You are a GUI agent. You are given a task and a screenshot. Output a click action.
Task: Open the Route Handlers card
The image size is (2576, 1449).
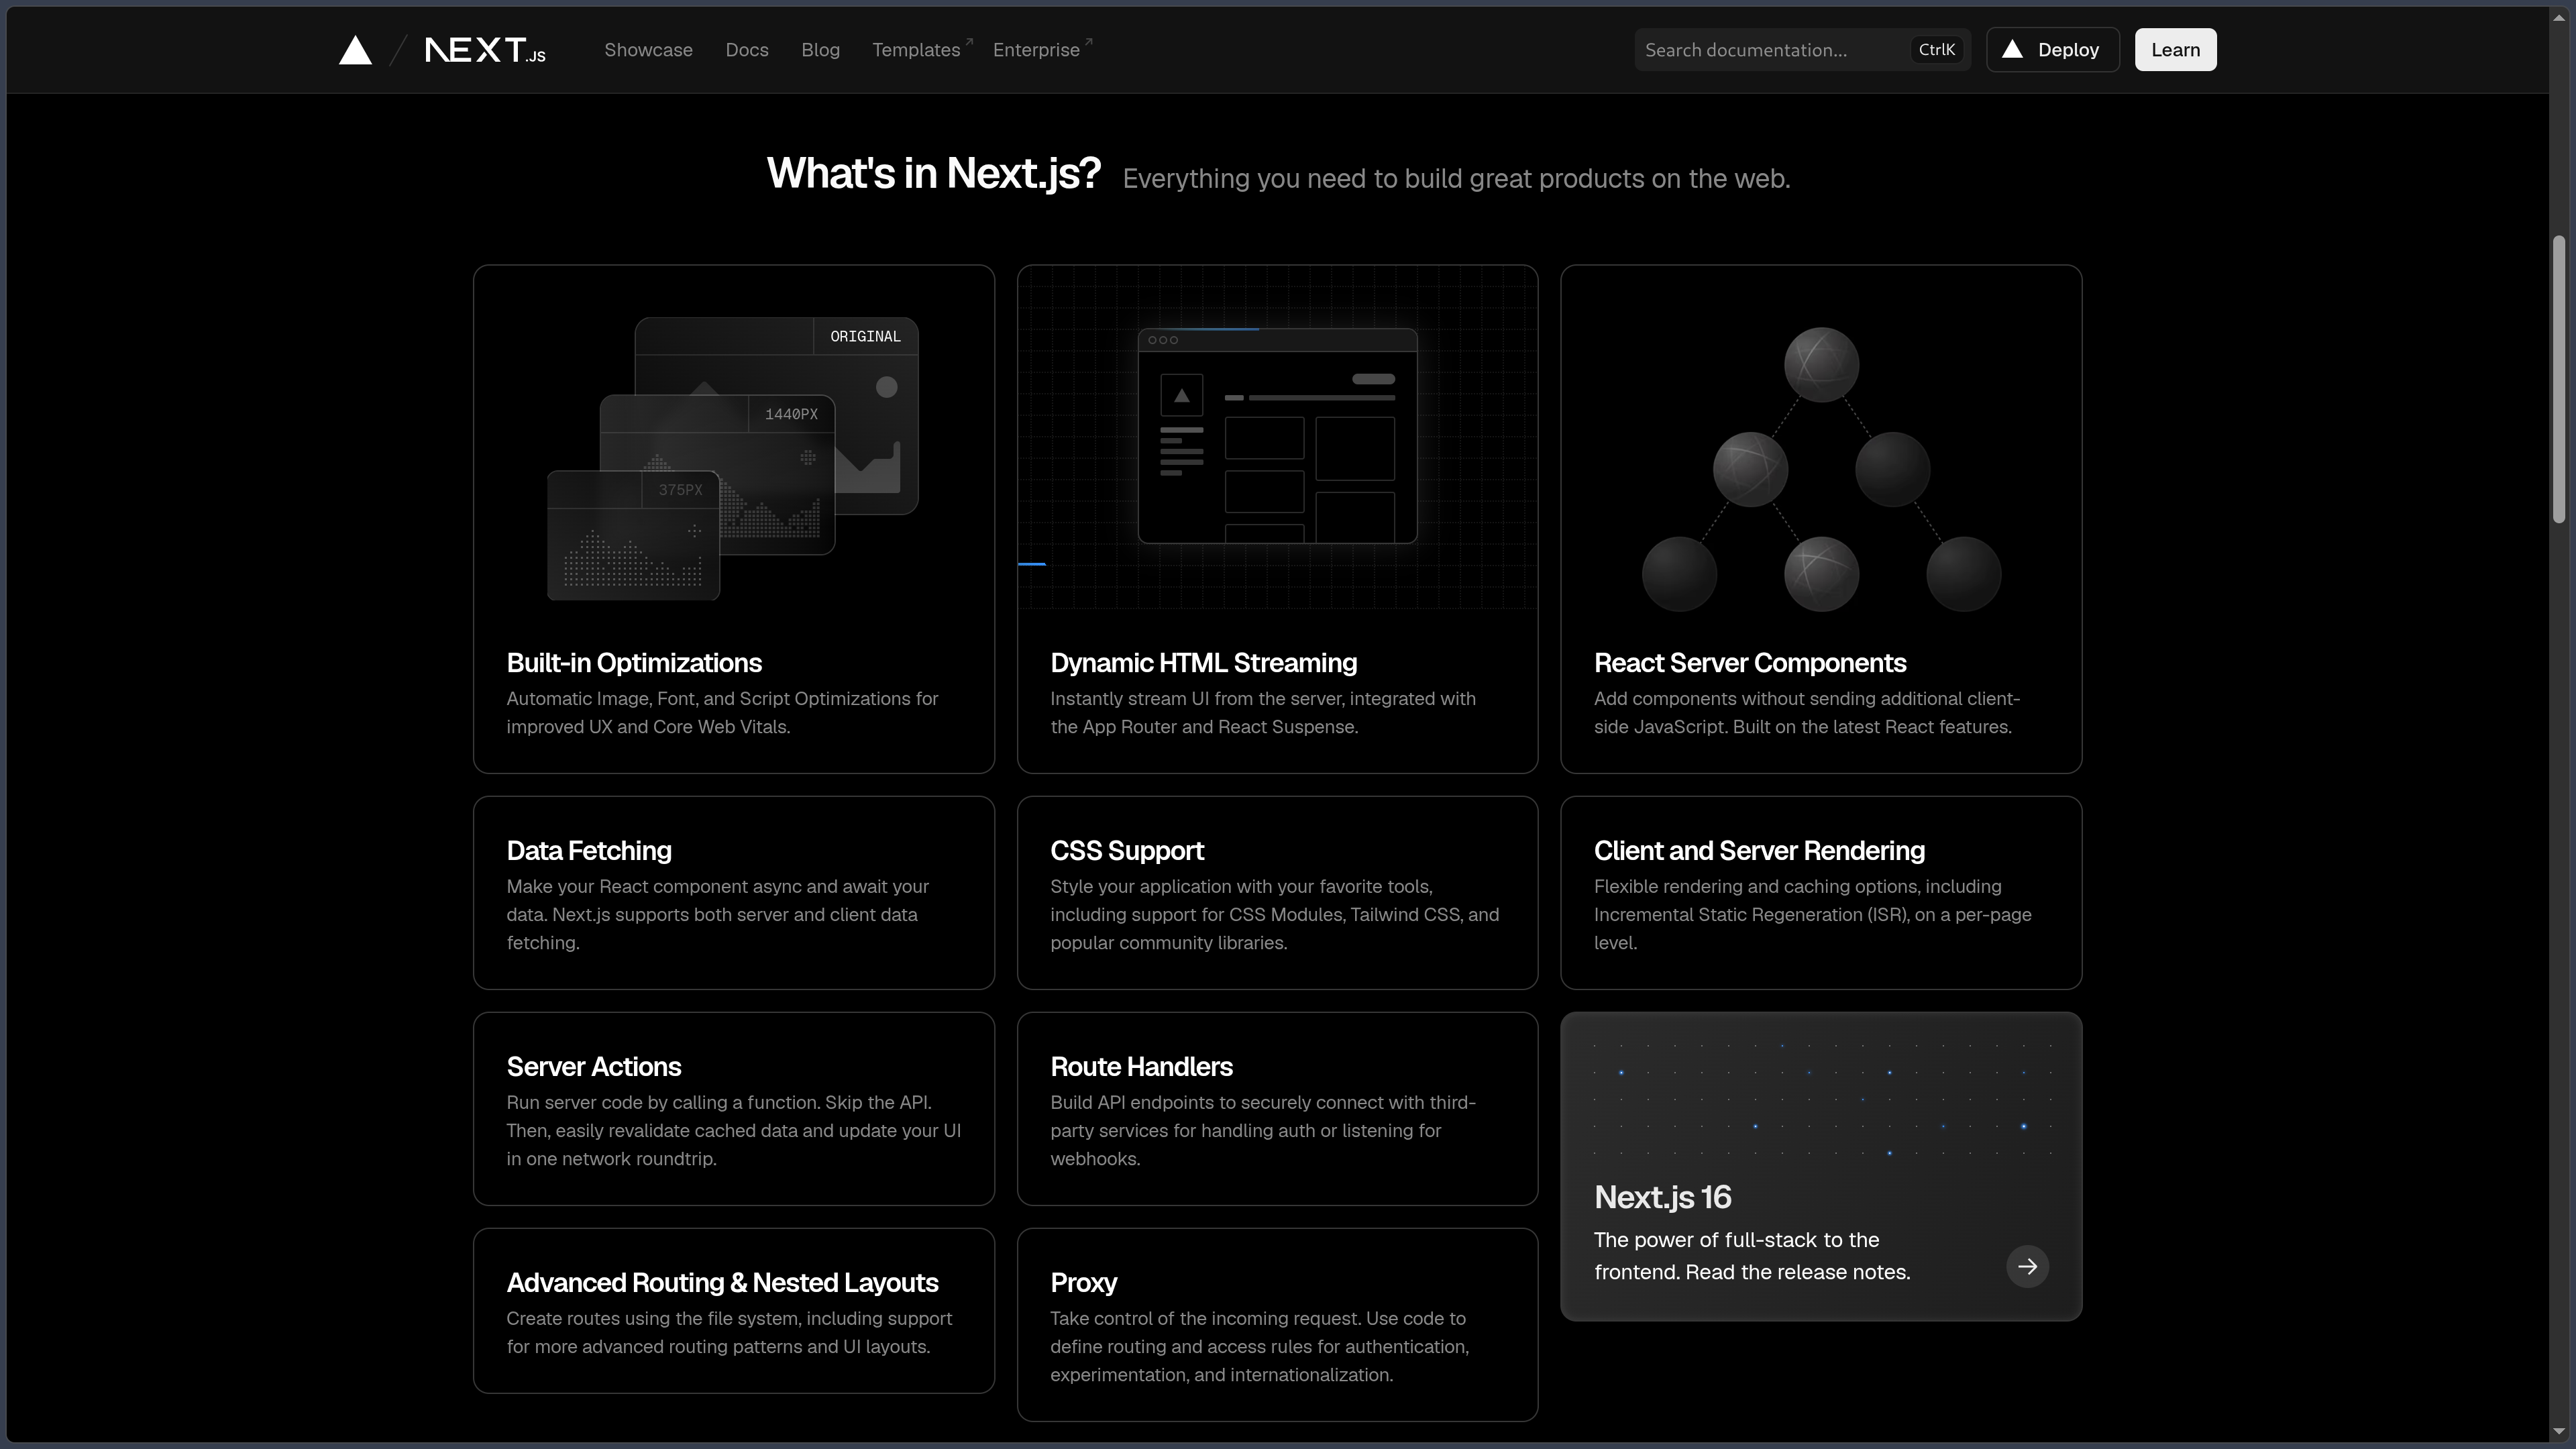[x=1277, y=1109]
